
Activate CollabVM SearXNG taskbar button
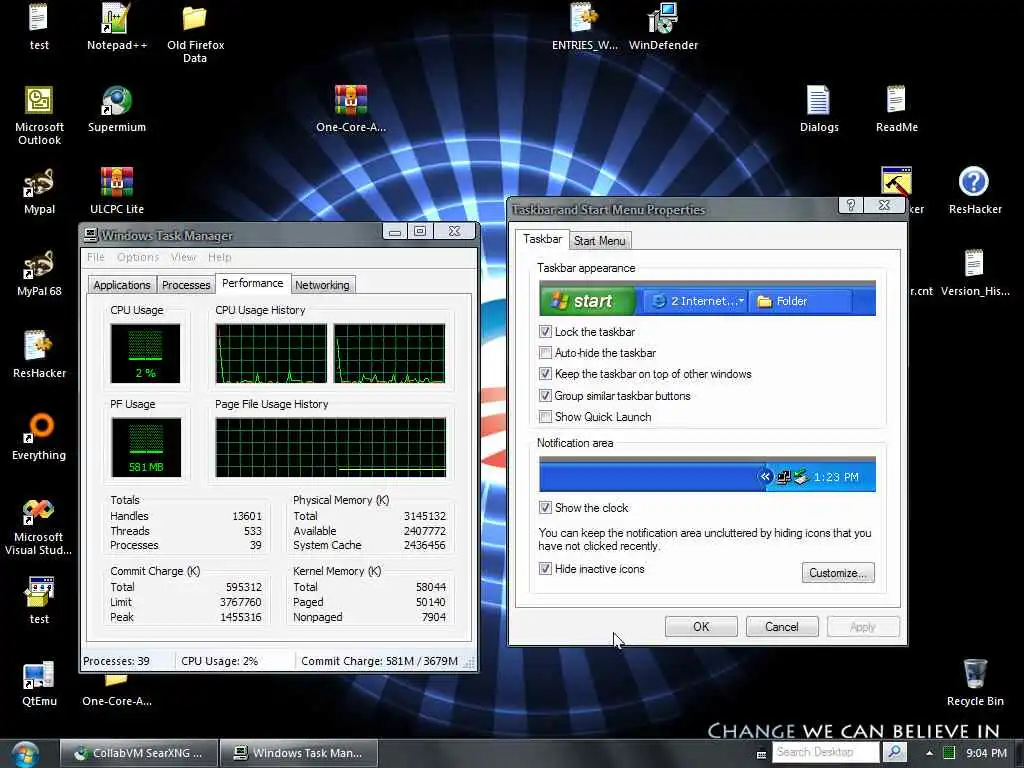pos(138,753)
